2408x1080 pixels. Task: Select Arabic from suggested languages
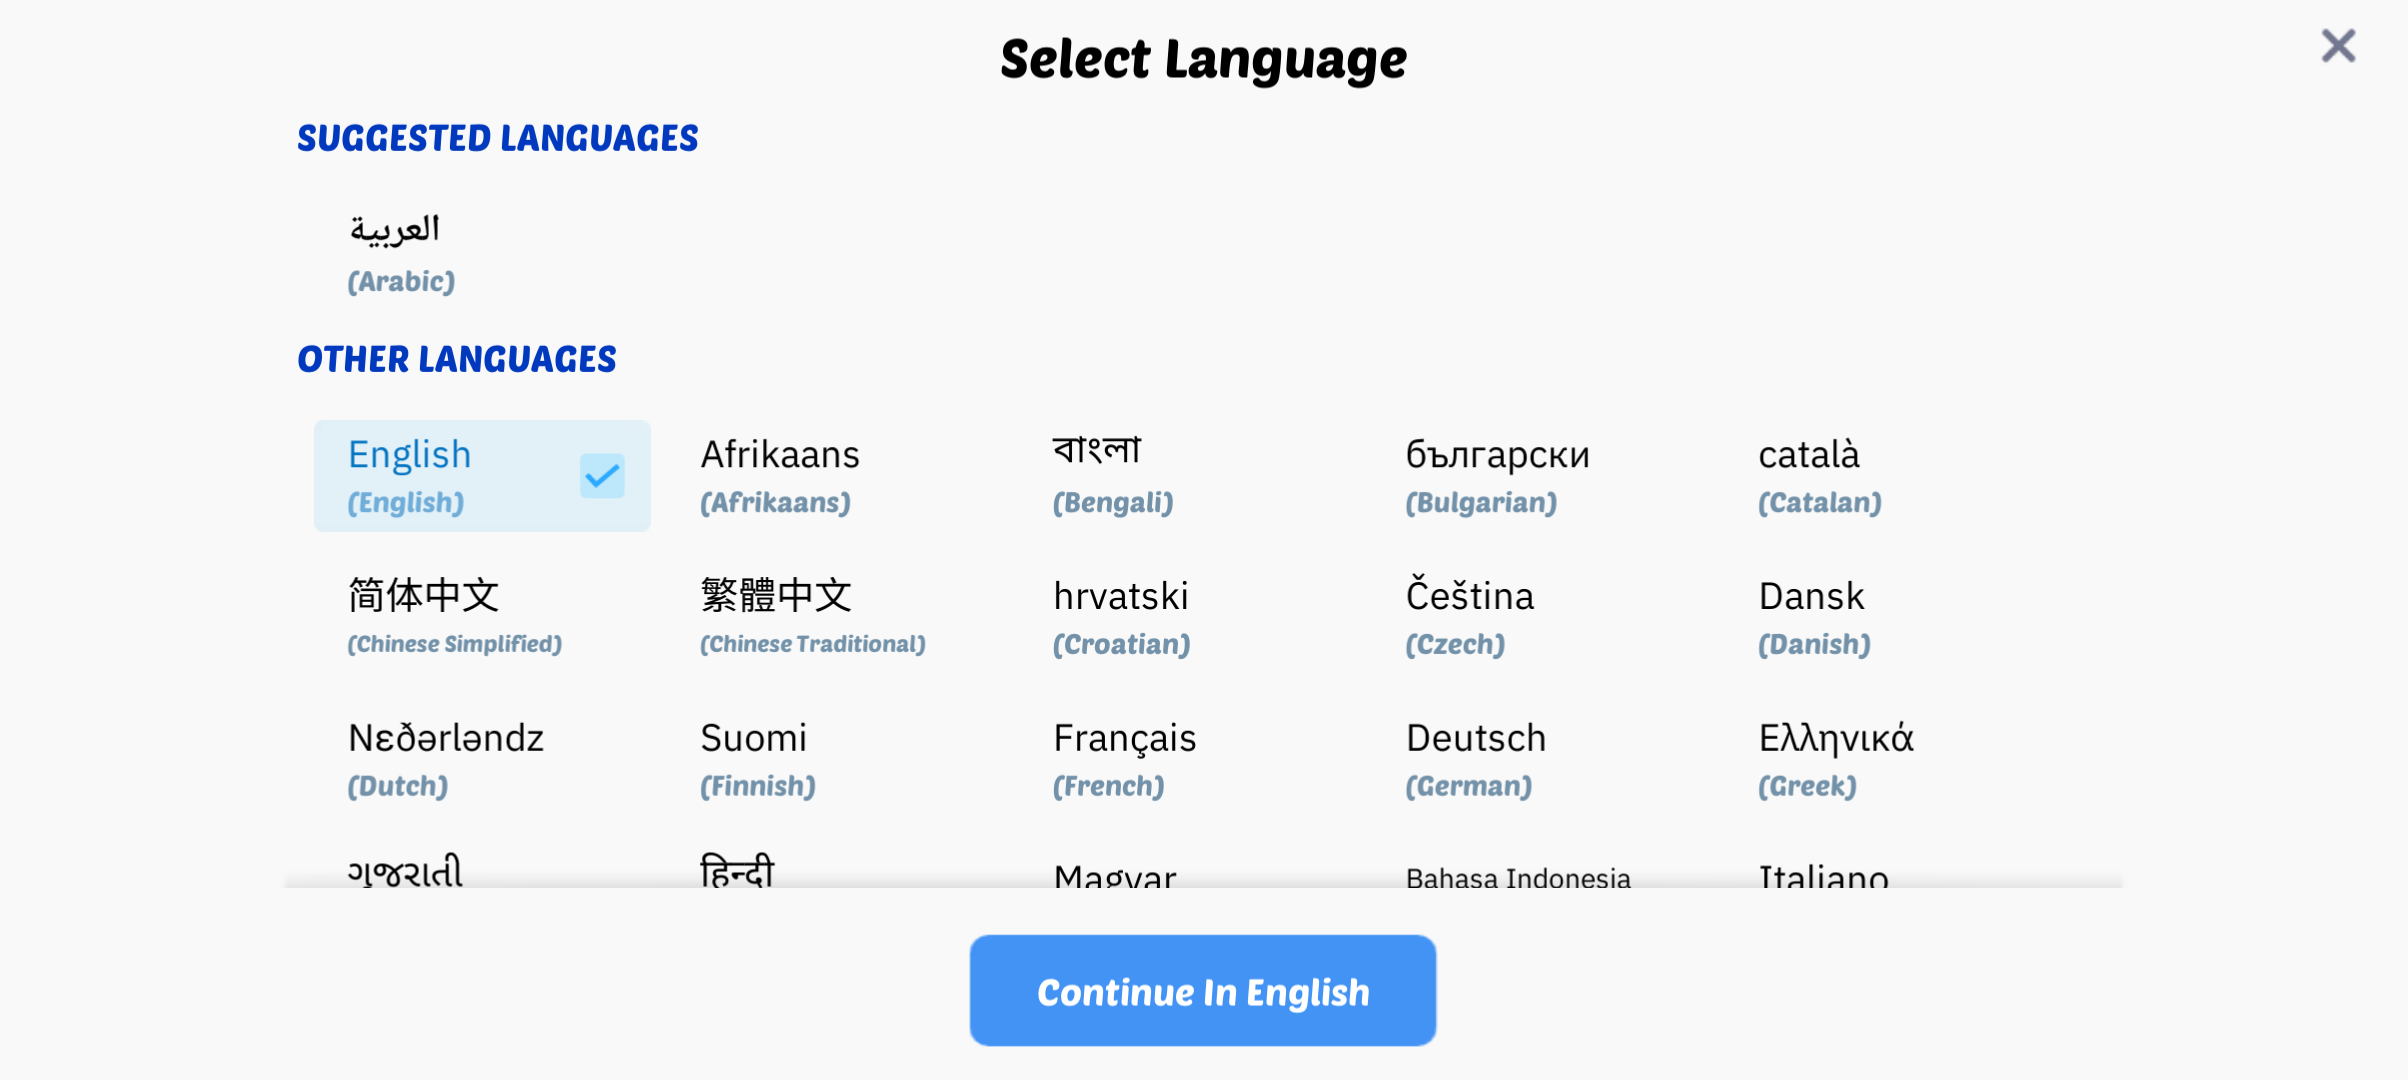coord(400,254)
